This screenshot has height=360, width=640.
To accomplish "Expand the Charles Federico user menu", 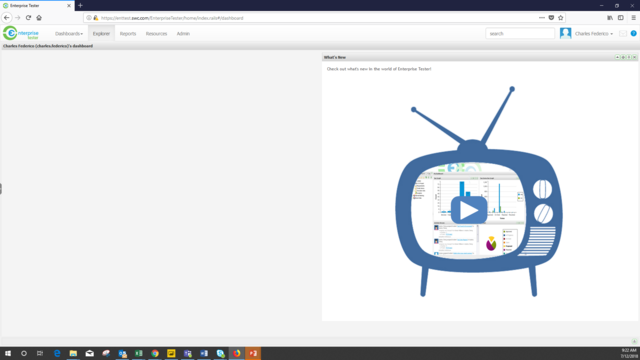I will [x=594, y=34].
